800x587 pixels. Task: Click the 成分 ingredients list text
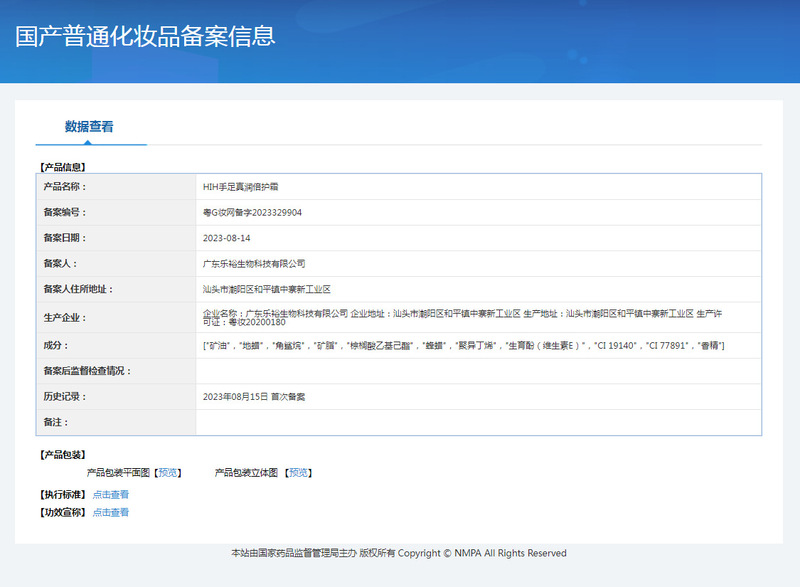pyautogui.click(x=463, y=345)
